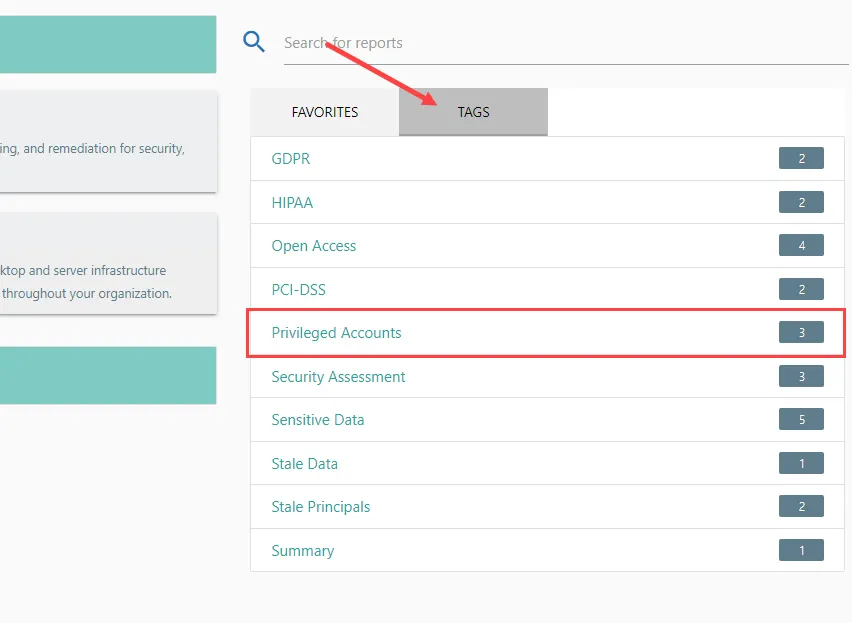Open the Summary reports tag

pos(302,550)
